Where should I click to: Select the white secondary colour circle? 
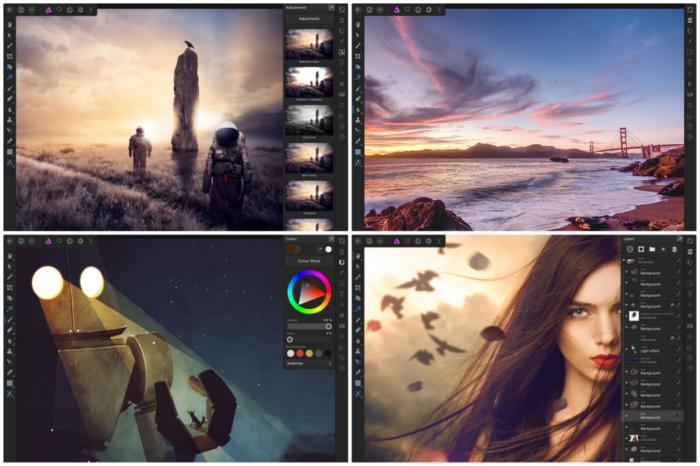[x=329, y=250]
